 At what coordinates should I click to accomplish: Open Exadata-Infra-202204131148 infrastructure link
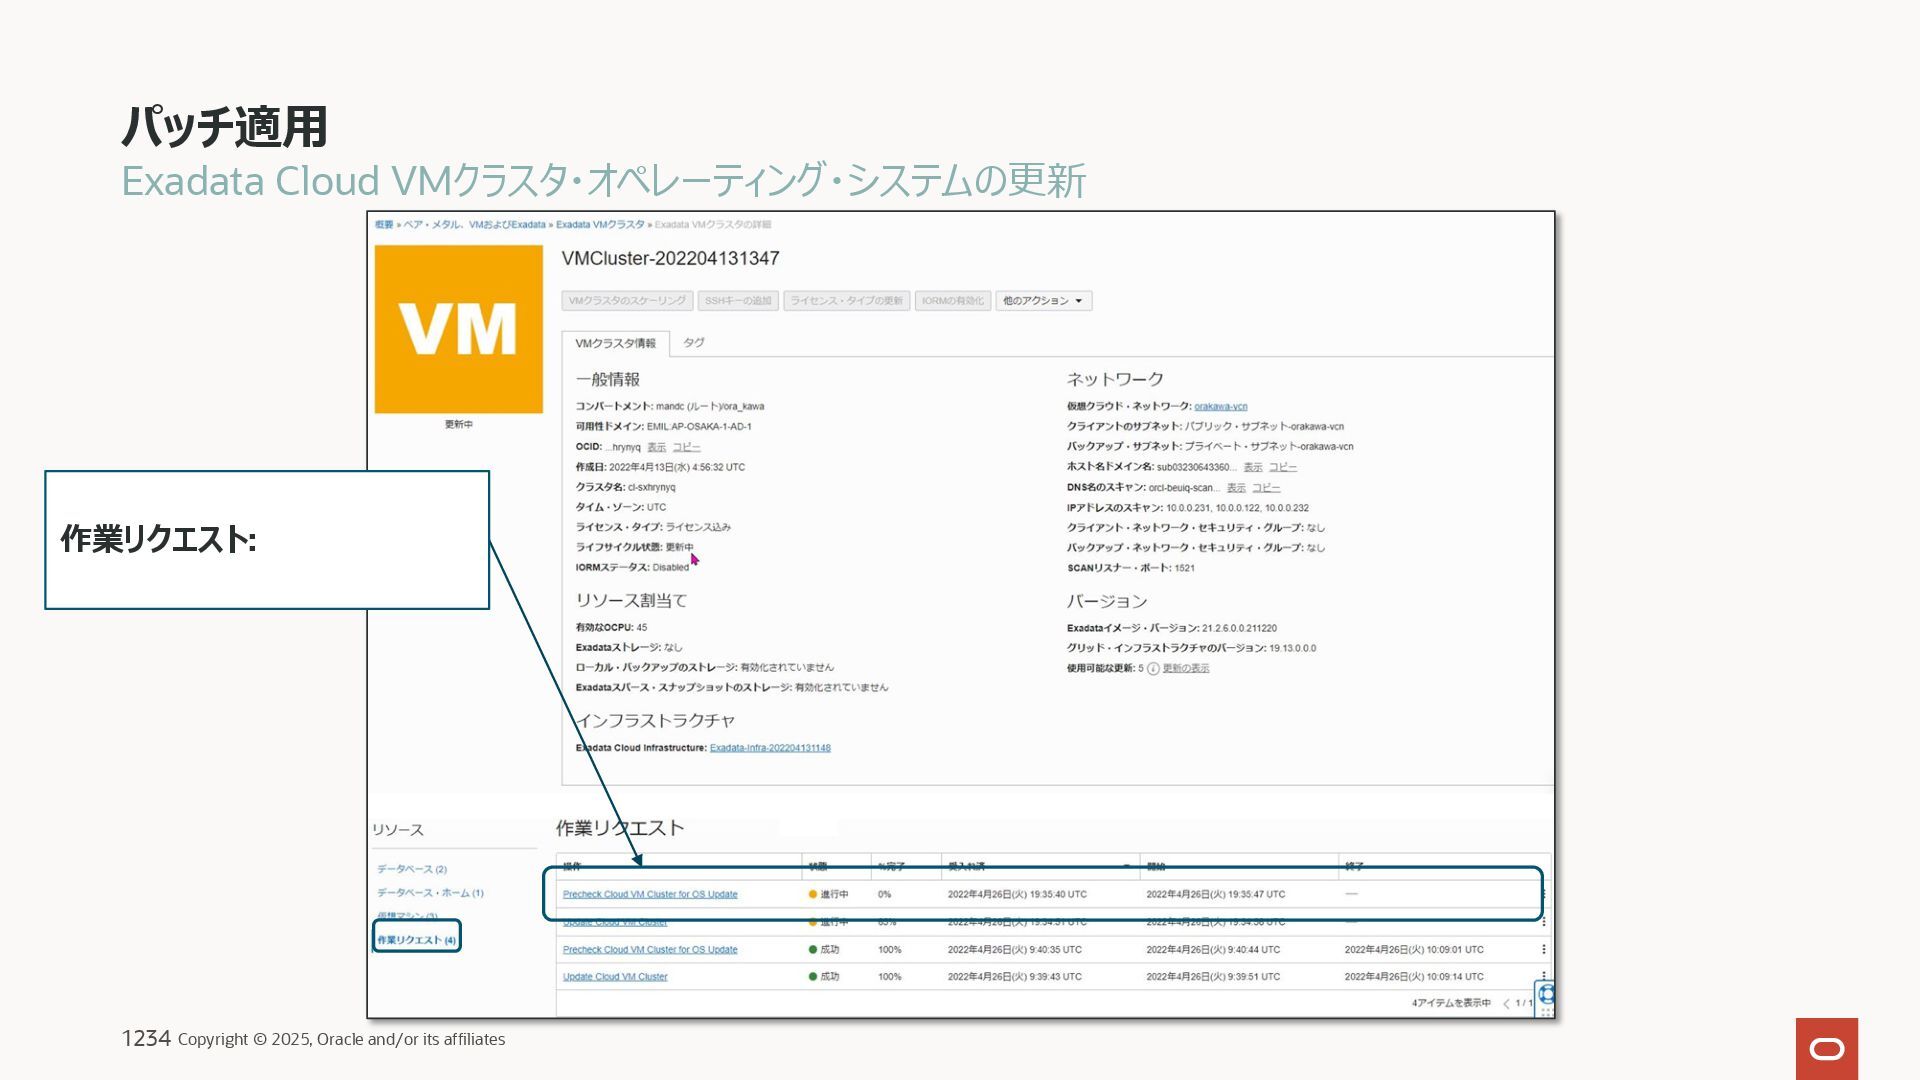click(x=770, y=748)
